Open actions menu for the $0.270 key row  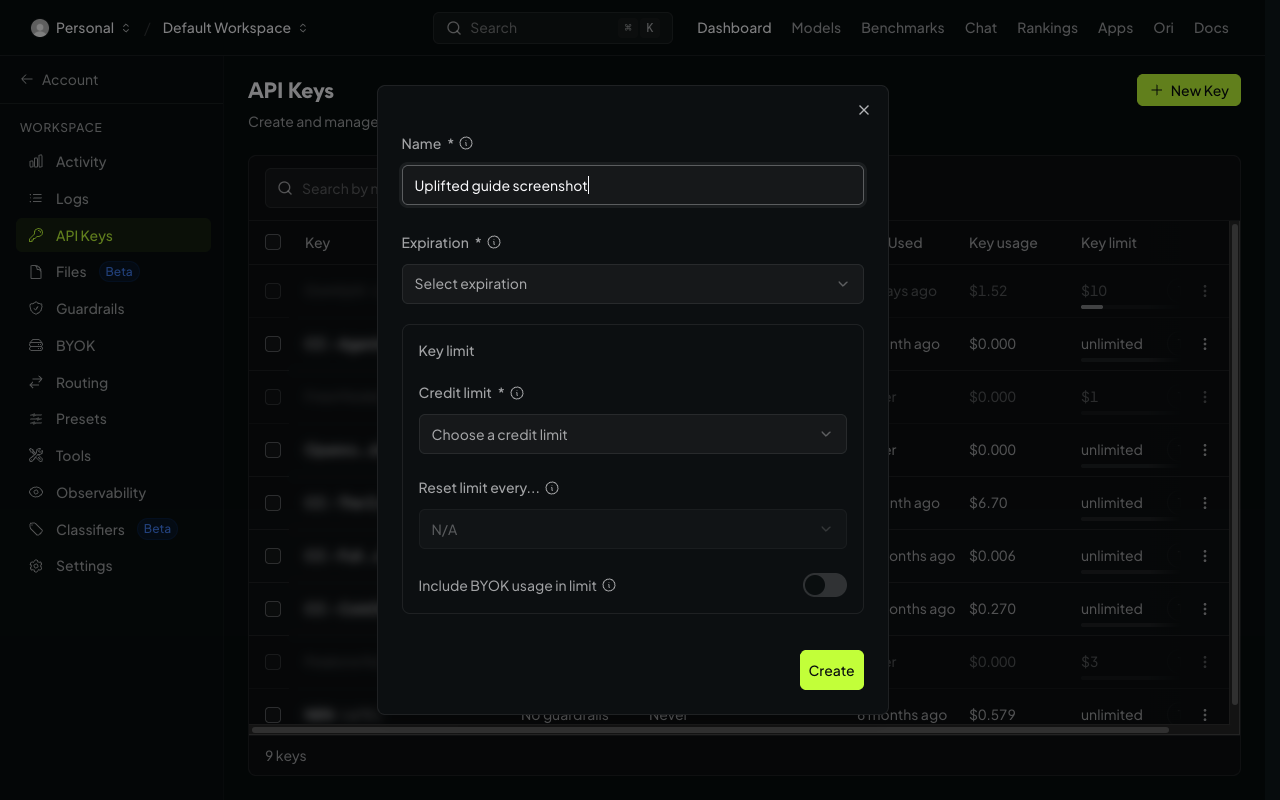pyautogui.click(x=1205, y=609)
